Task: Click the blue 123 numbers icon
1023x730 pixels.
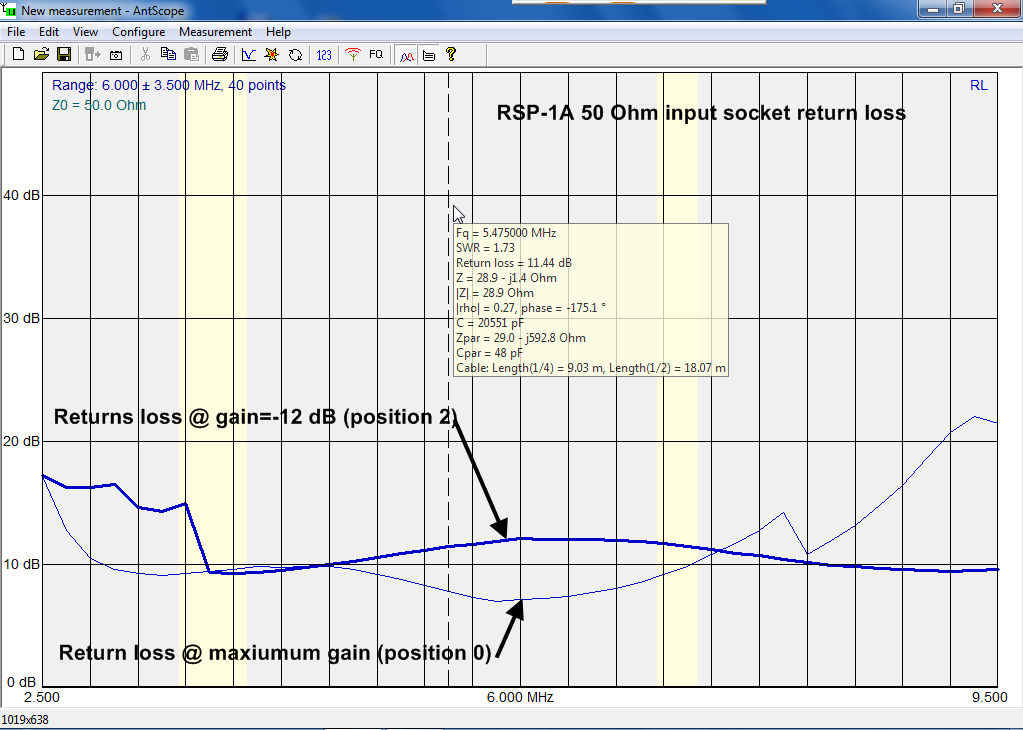Action: pyautogui.click(x=324, y=55)
